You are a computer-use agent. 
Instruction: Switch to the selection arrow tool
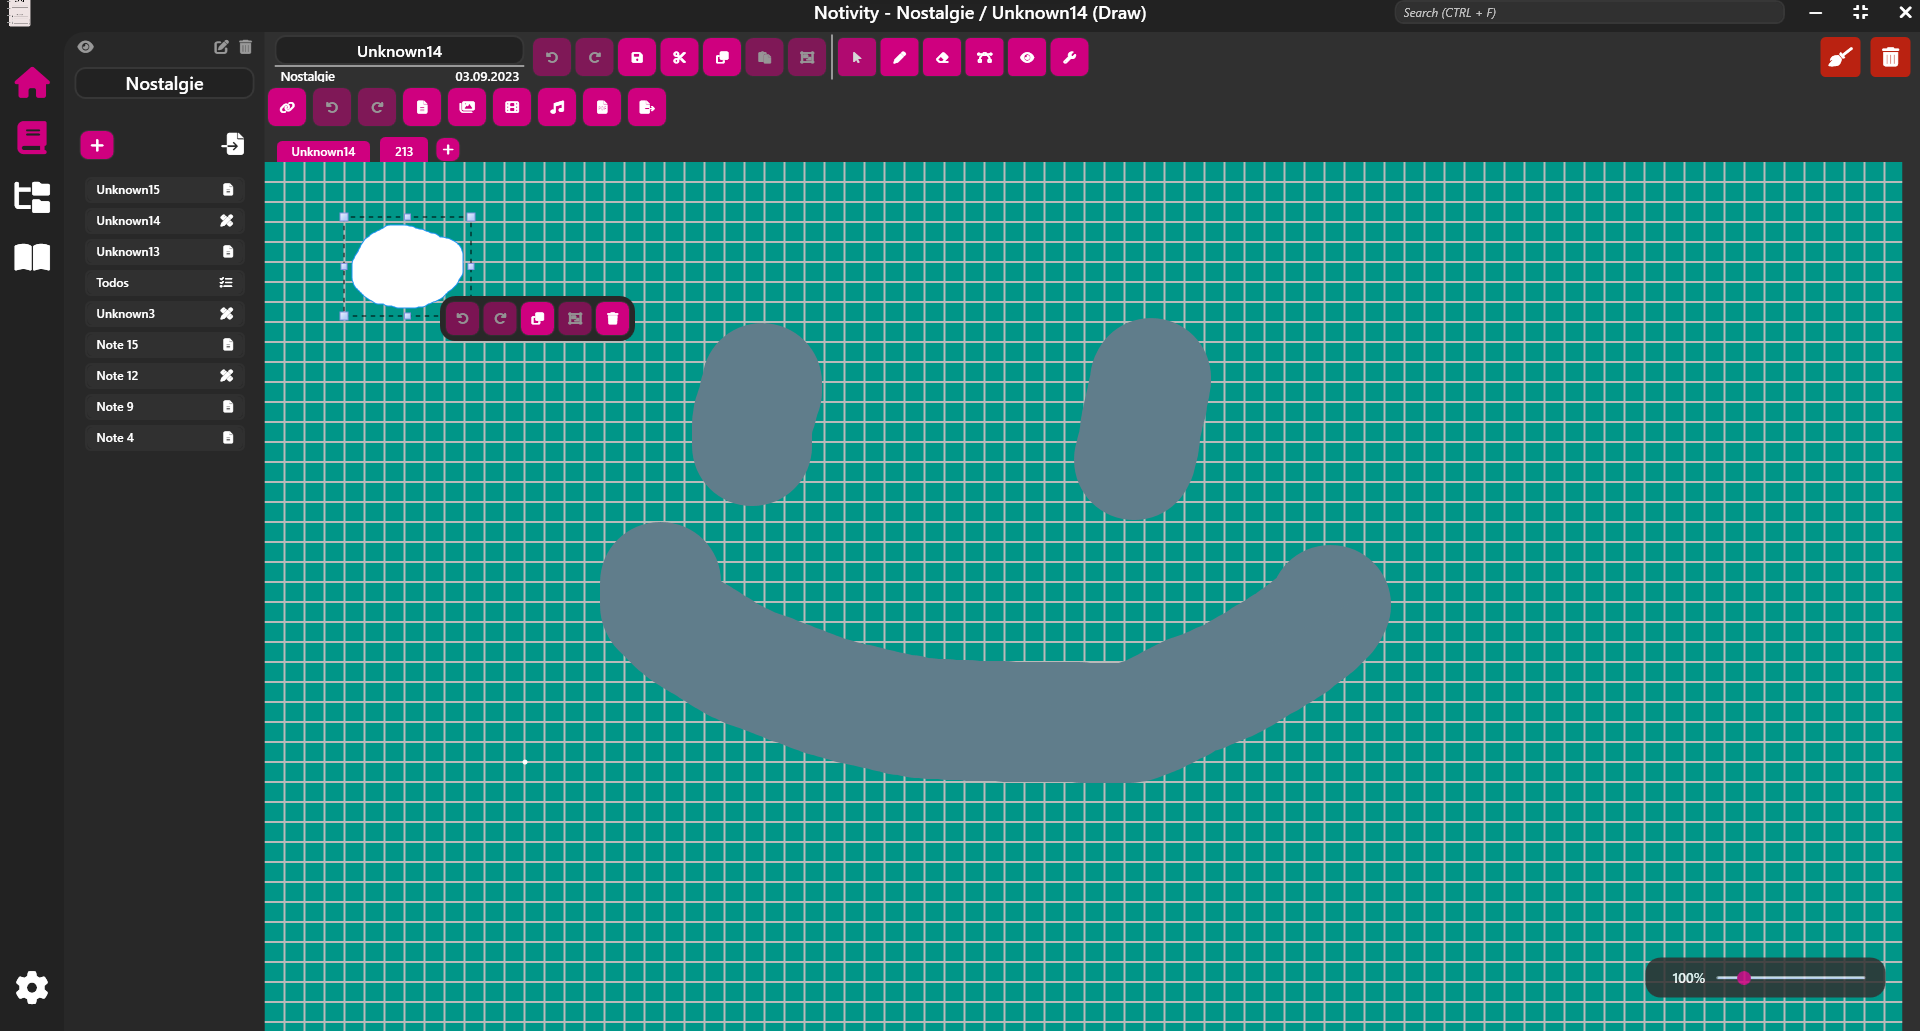pos(856,57)
